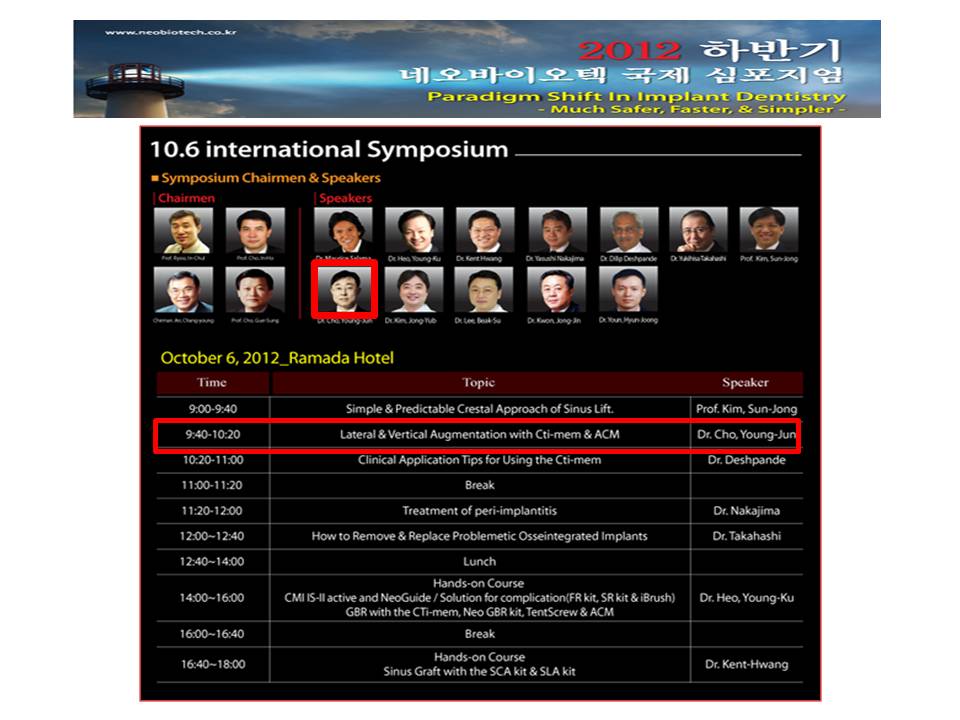Click the Dr. Kwon, Jong-Jin photo

click(557, 290)
